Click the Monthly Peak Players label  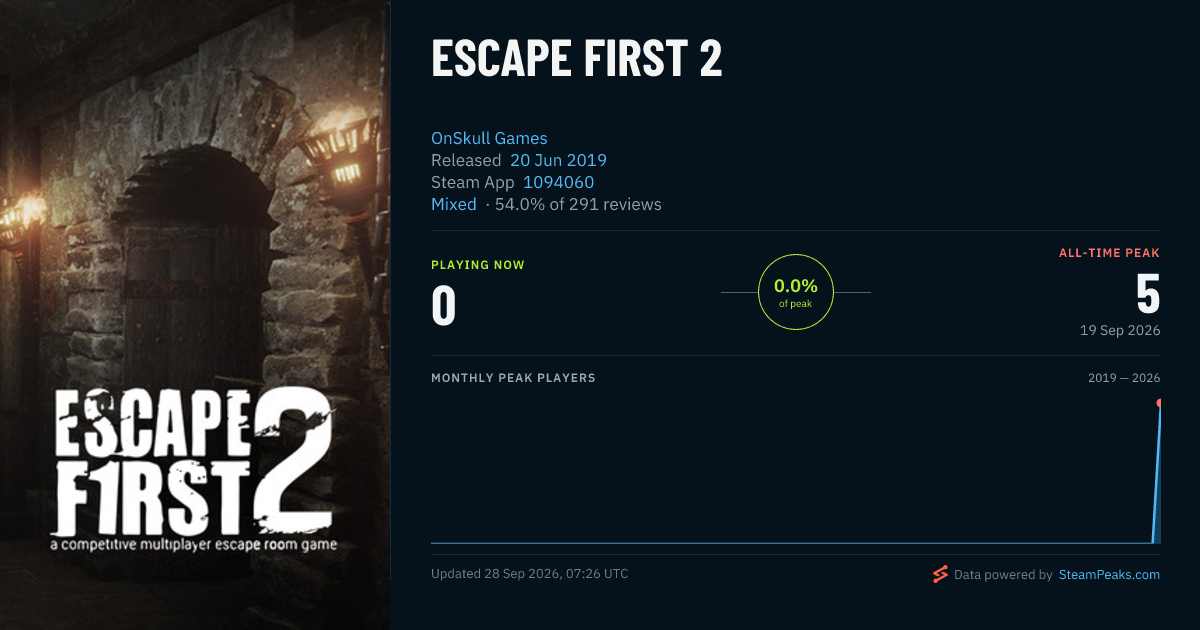513,378
